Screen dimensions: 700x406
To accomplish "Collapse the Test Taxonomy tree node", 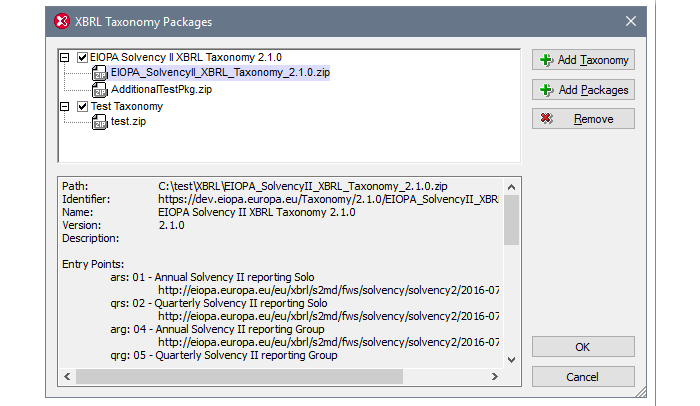I will (x=66, y=106).
